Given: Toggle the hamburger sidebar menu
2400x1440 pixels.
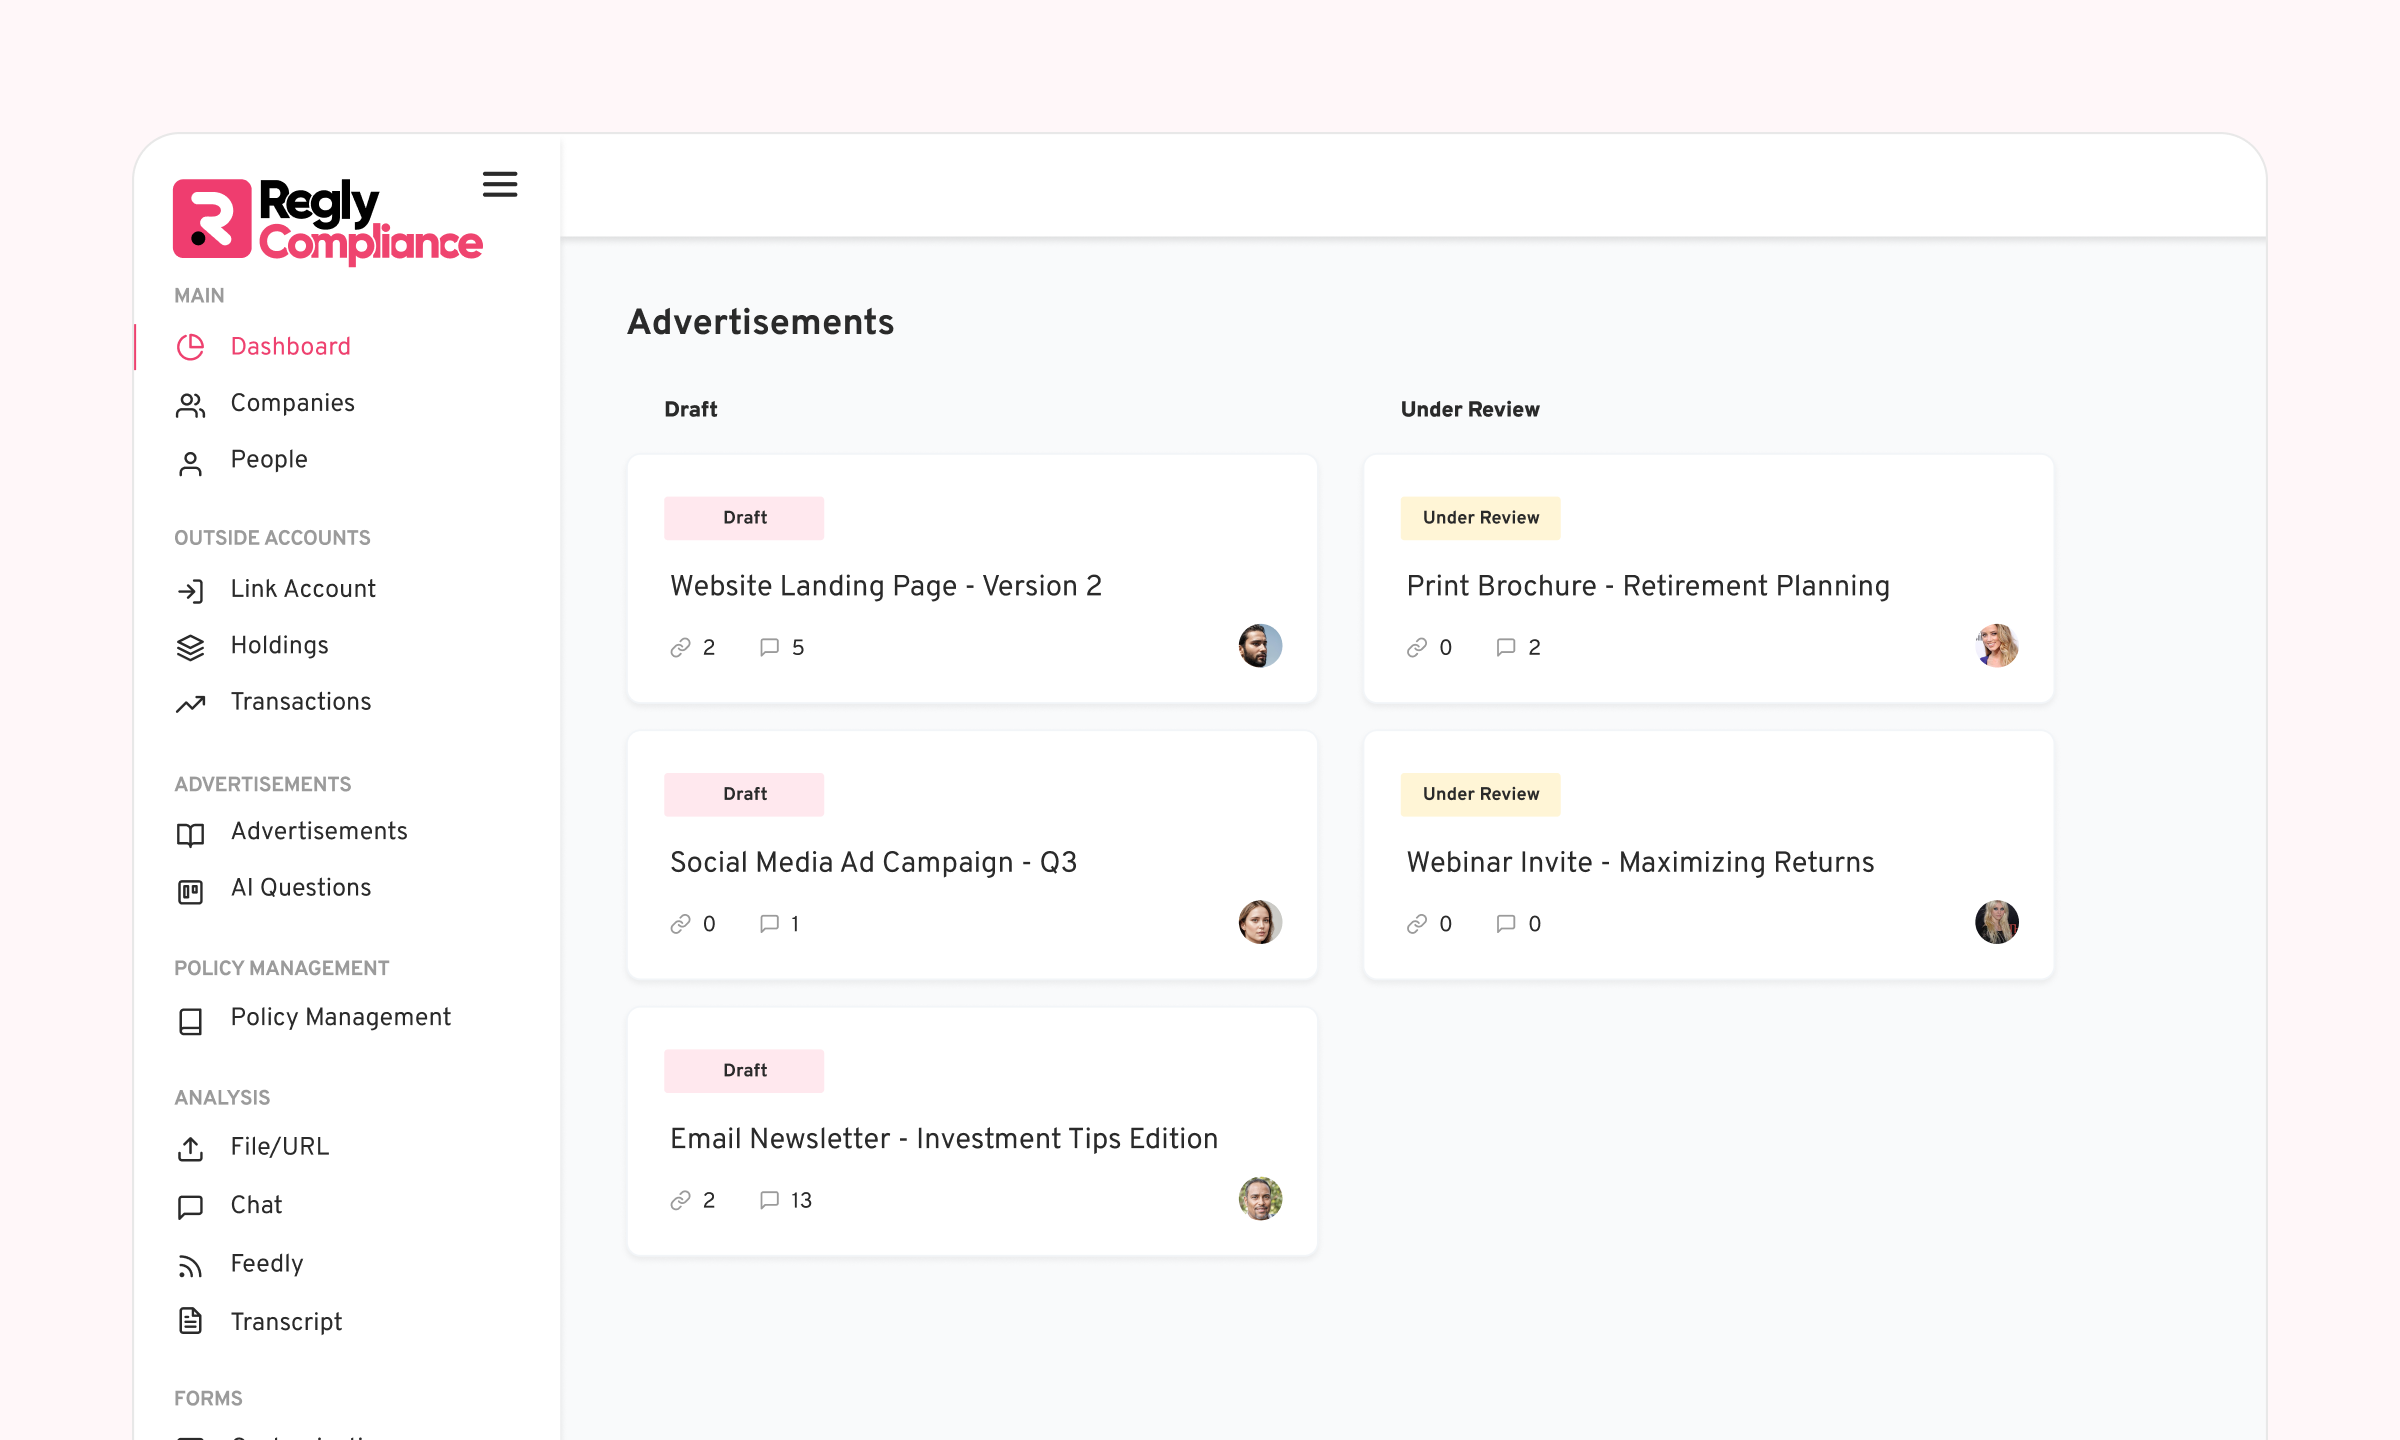Looking at the screenshot, I should (499, 184).
